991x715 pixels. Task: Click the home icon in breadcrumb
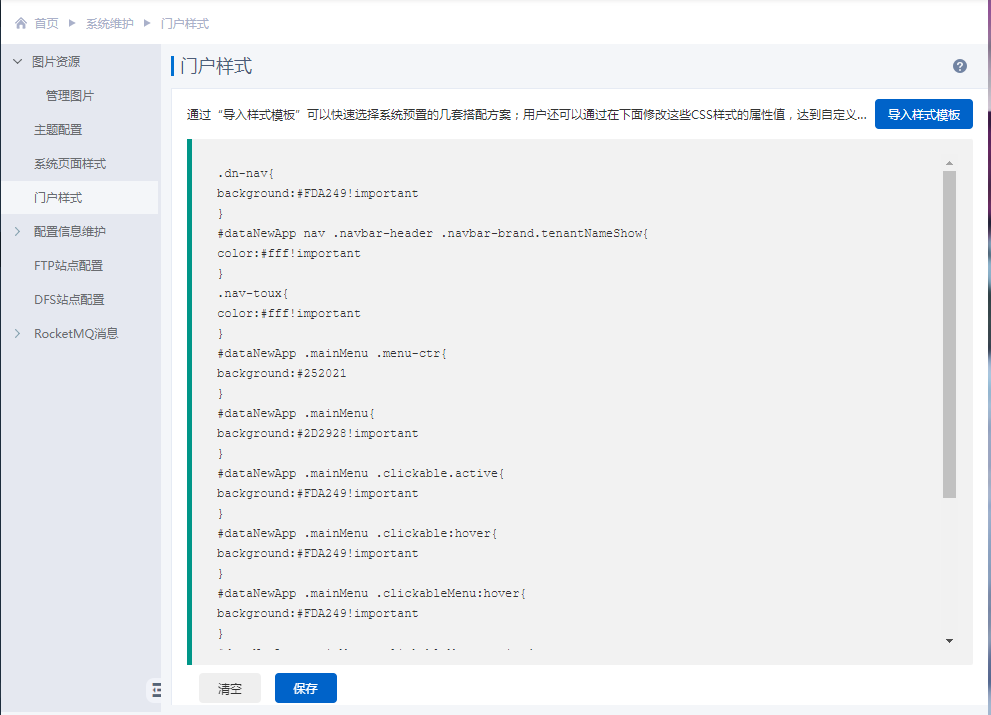(21, 23)
